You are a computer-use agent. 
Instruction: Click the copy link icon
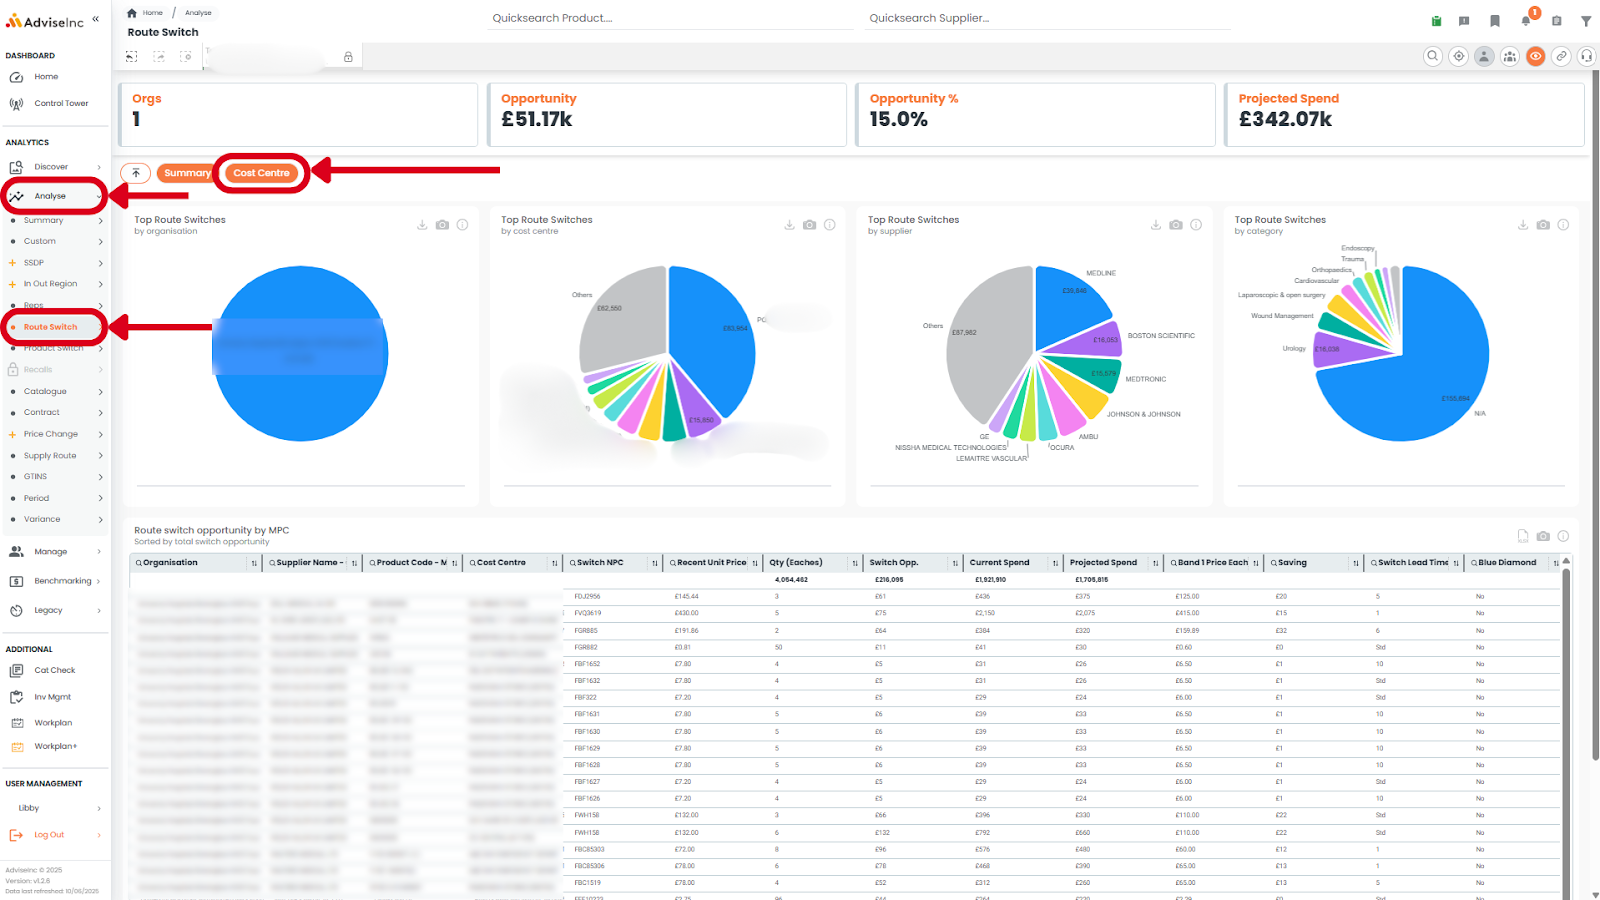[1561, 56]
